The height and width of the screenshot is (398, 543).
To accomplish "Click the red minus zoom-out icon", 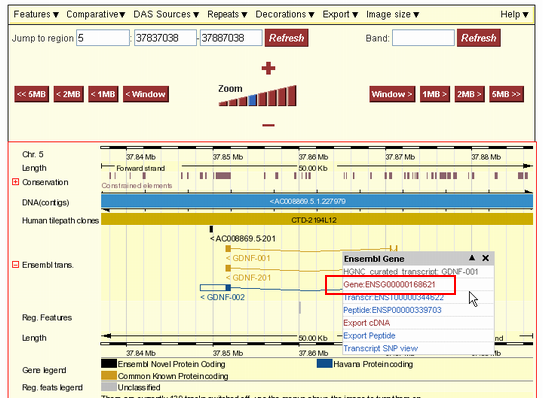I will [x=268, y=125].
